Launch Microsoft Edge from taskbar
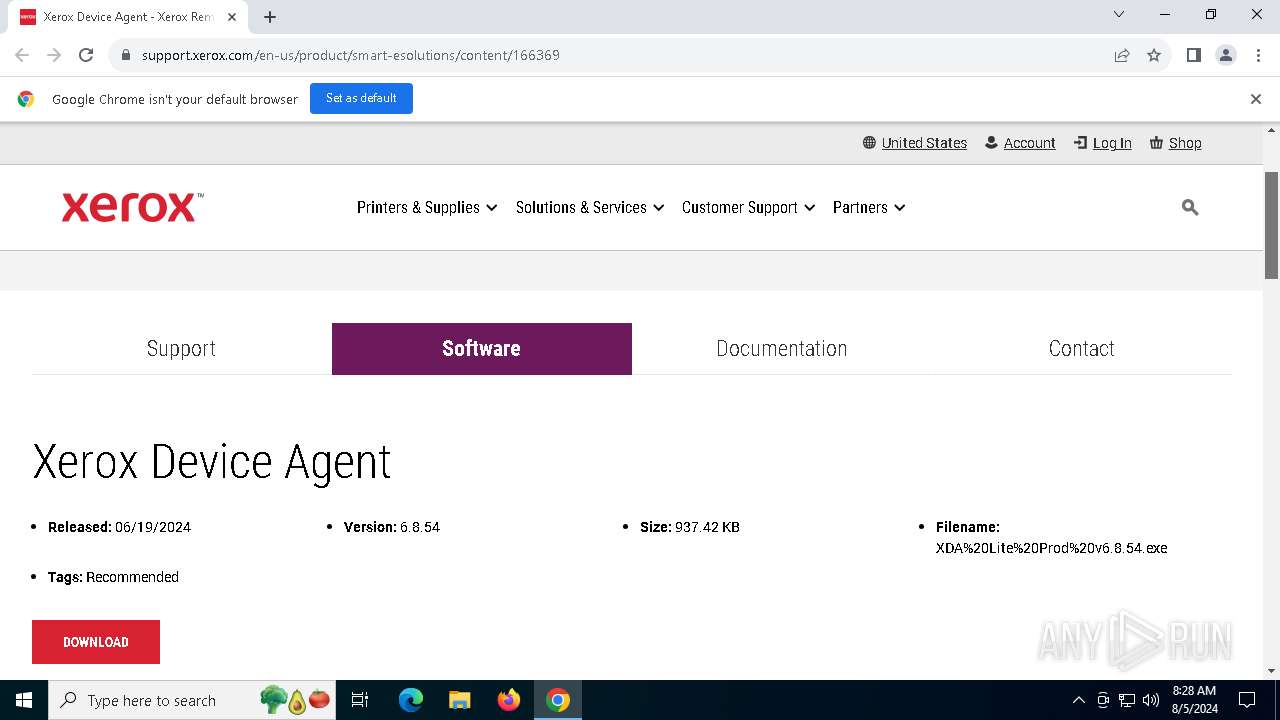1280x720 pixels. click(x=411, y=700)
